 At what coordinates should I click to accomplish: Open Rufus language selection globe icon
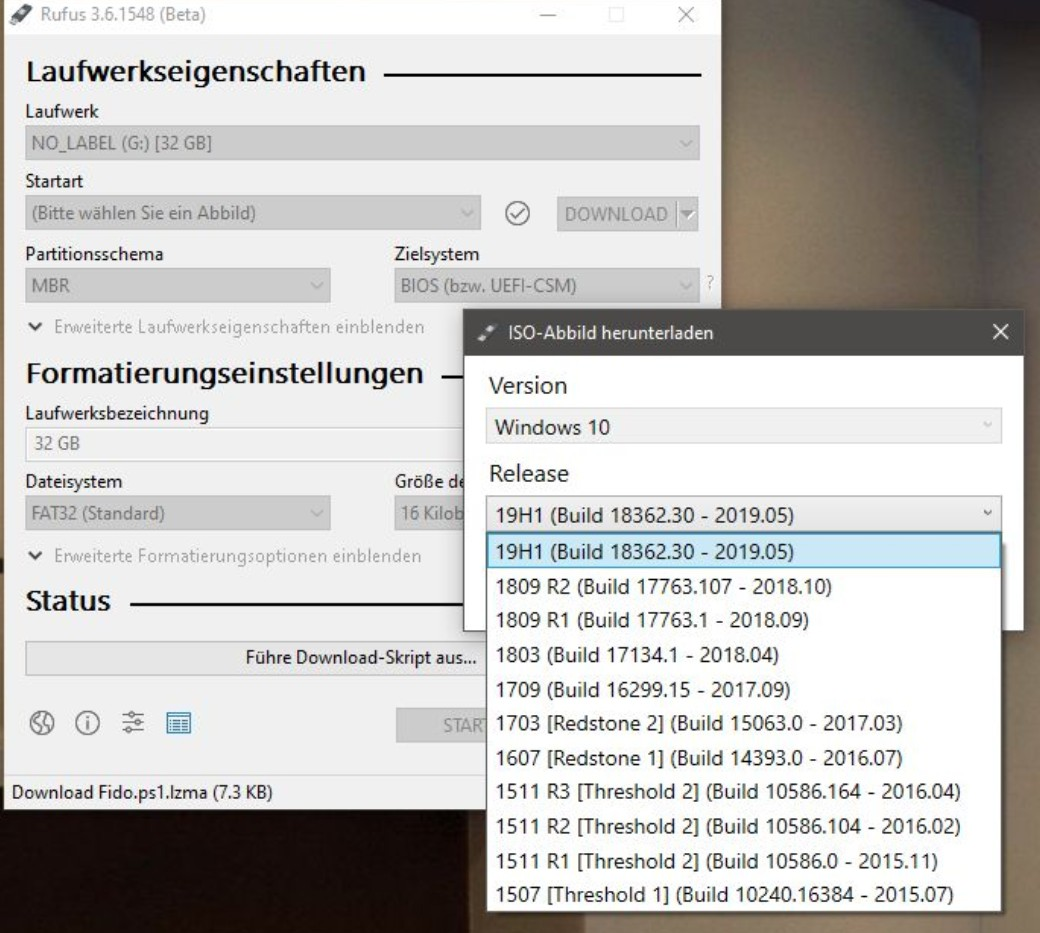point(42,723)
